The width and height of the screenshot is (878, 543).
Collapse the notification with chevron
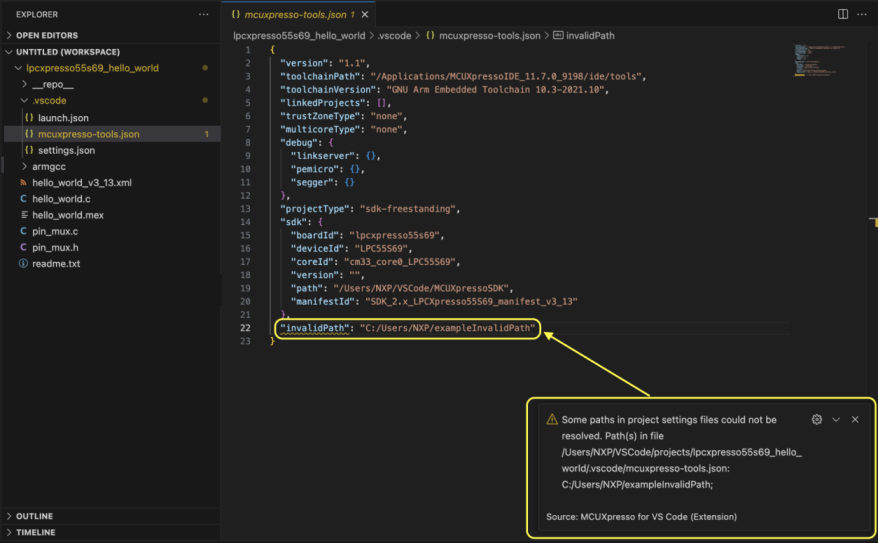coord(836,420)
